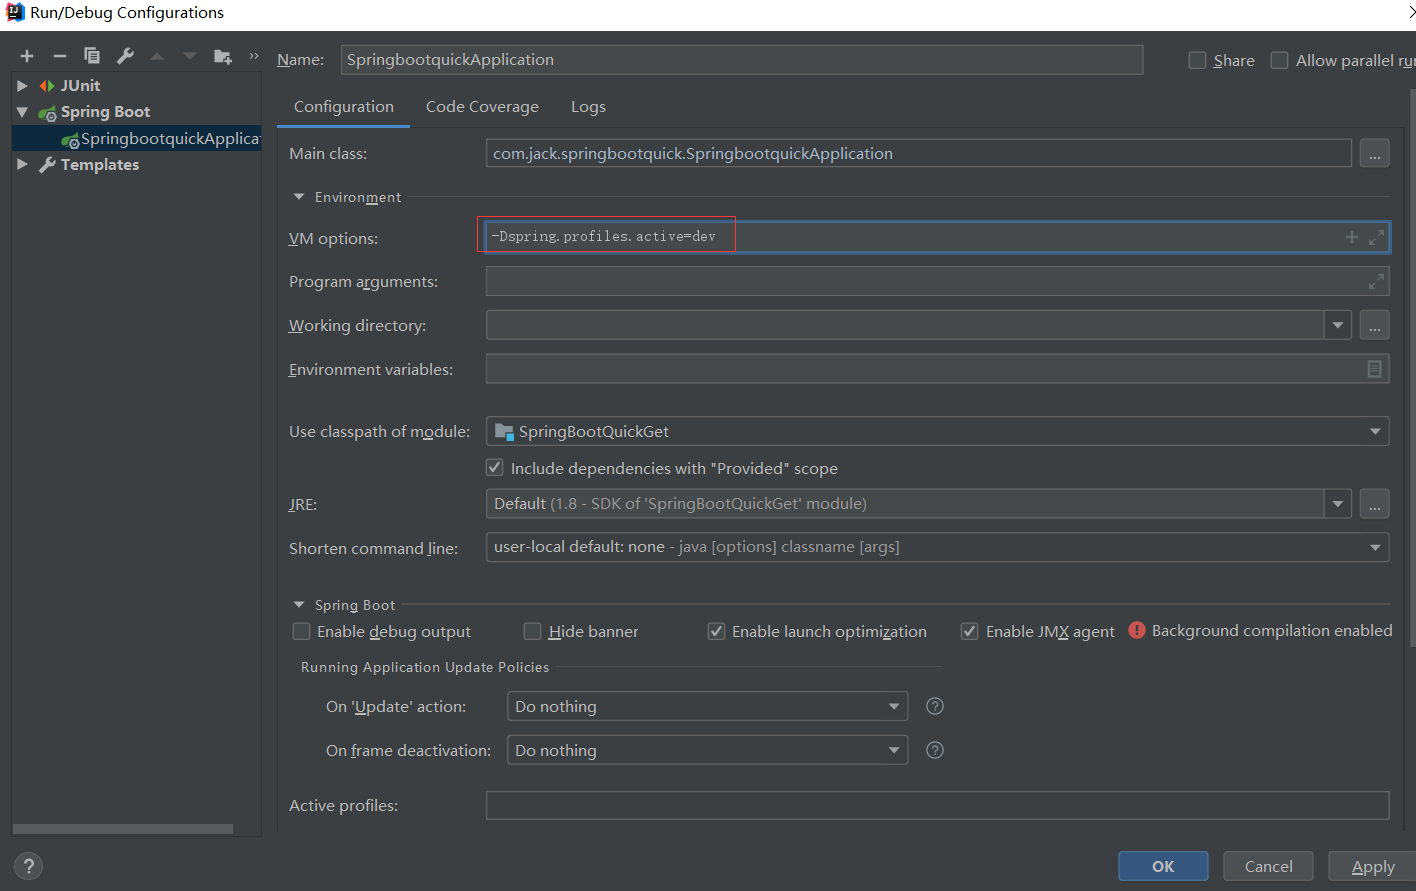Move the configuration down with the down arrow
This screenshot has width=1416, height=891.
point(189,56)
